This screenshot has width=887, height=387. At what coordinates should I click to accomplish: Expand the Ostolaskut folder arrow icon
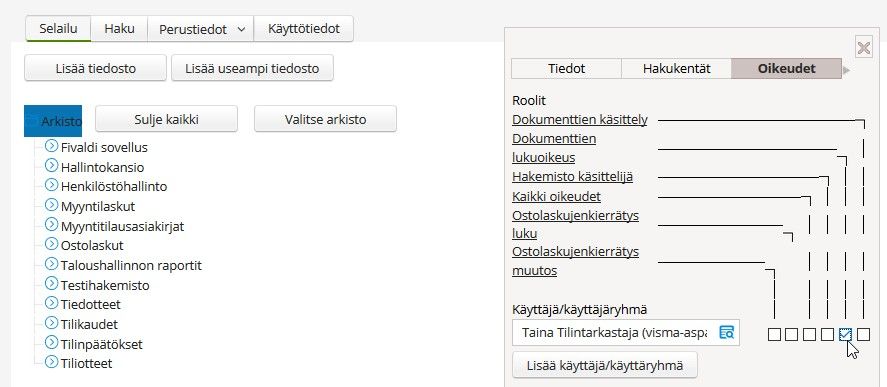[51, 244]
